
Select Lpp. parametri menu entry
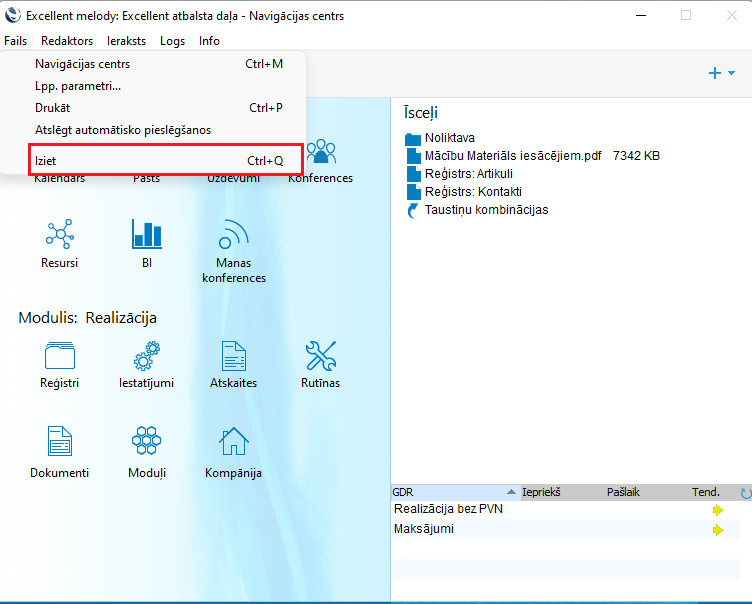click(x=78, y=86)
